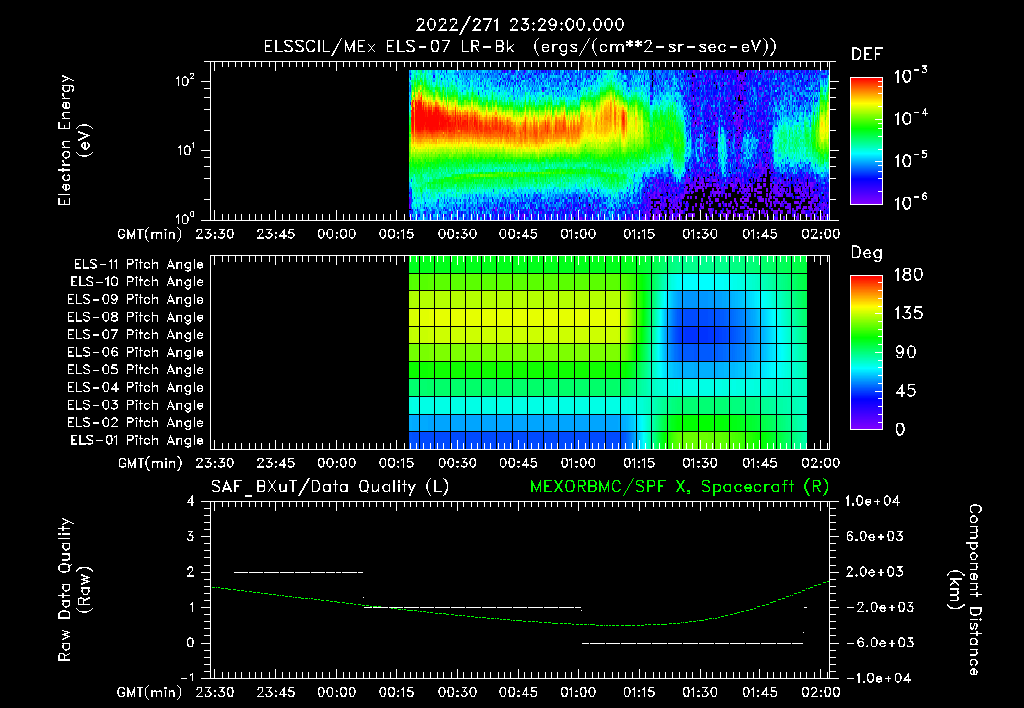Click the 90 tick on the Deg color bar
This screenshot has height=708, width=1024.
point(906,353)
